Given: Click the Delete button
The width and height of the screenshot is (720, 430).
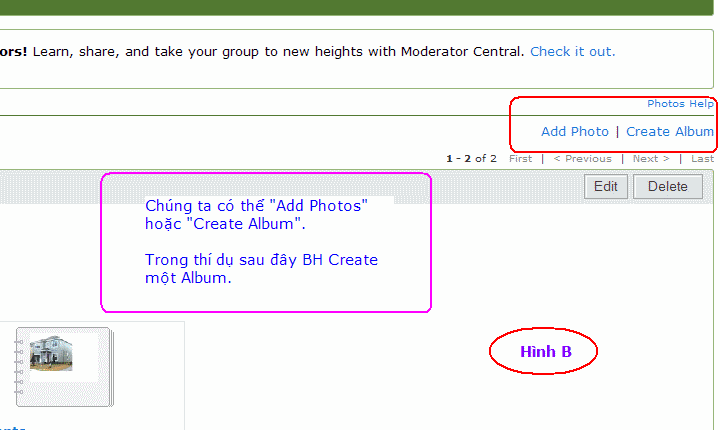Looking at the screenshot, I should click(x=668, y=187).
